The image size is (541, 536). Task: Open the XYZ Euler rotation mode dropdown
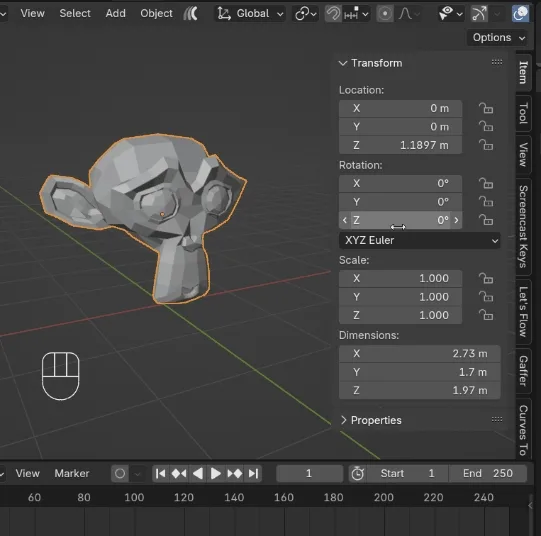(x=420, y=240)
